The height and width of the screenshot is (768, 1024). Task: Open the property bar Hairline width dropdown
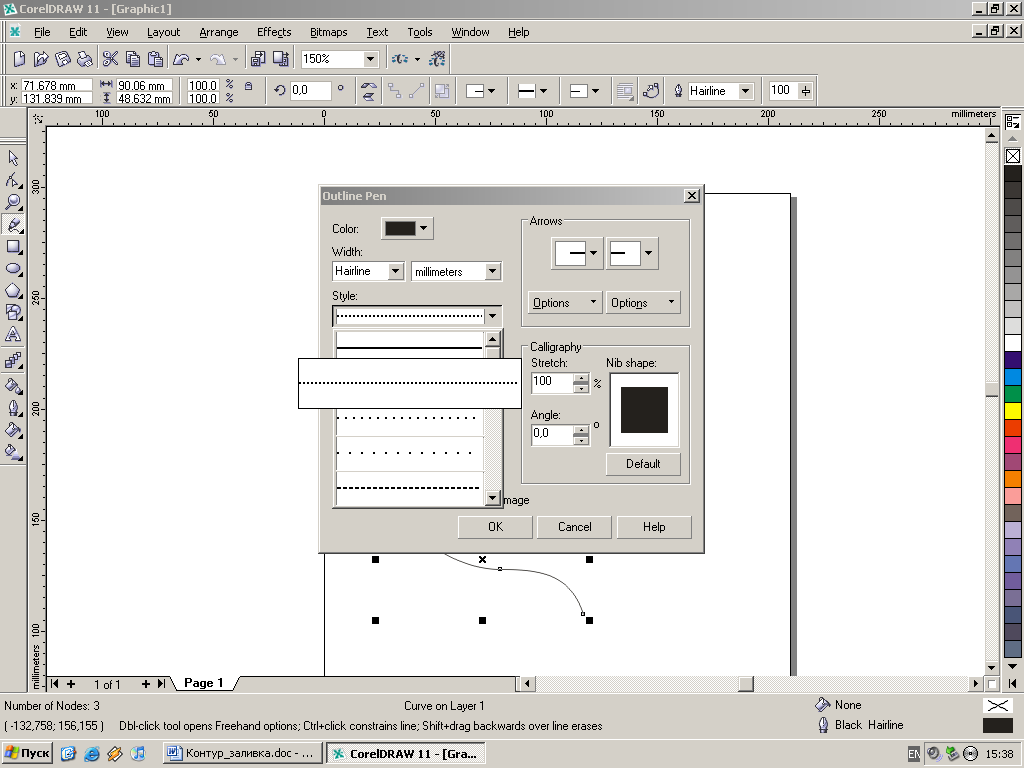pos(745,91)
